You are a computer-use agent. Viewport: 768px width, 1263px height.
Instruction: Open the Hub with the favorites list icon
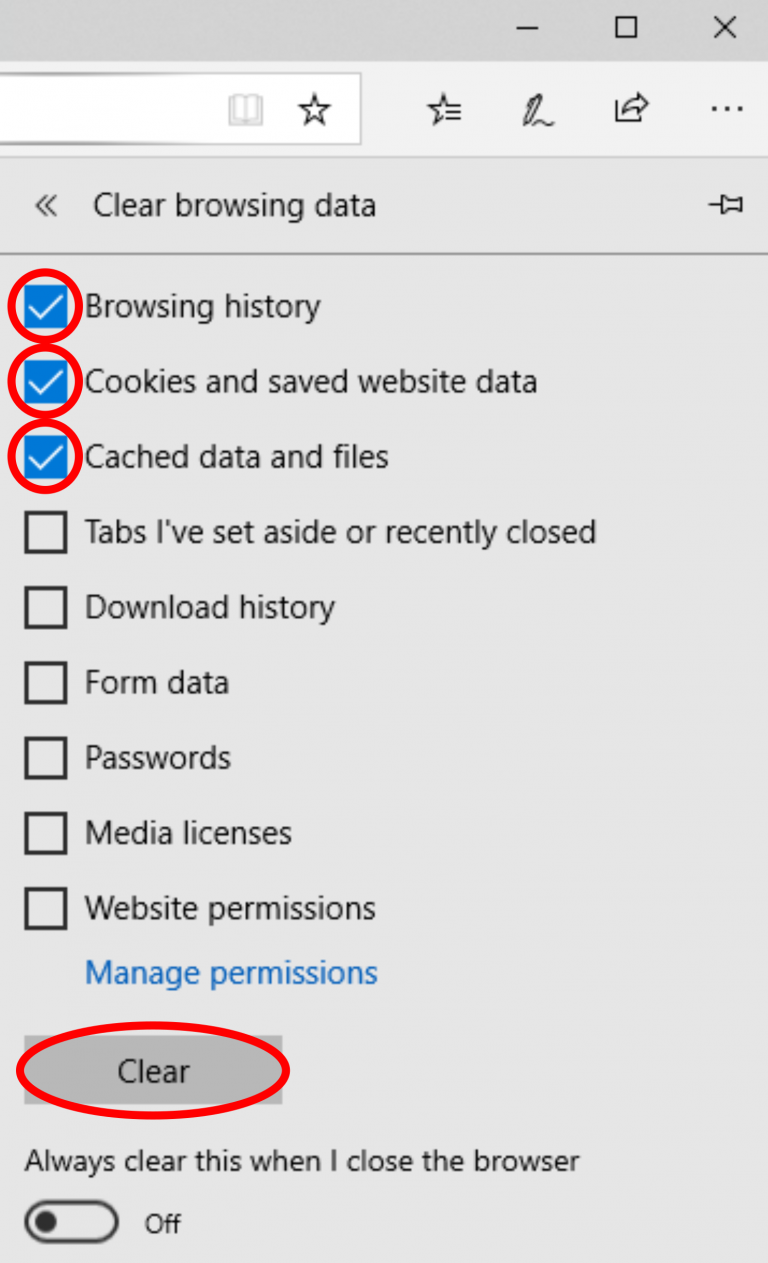point(445,109)
